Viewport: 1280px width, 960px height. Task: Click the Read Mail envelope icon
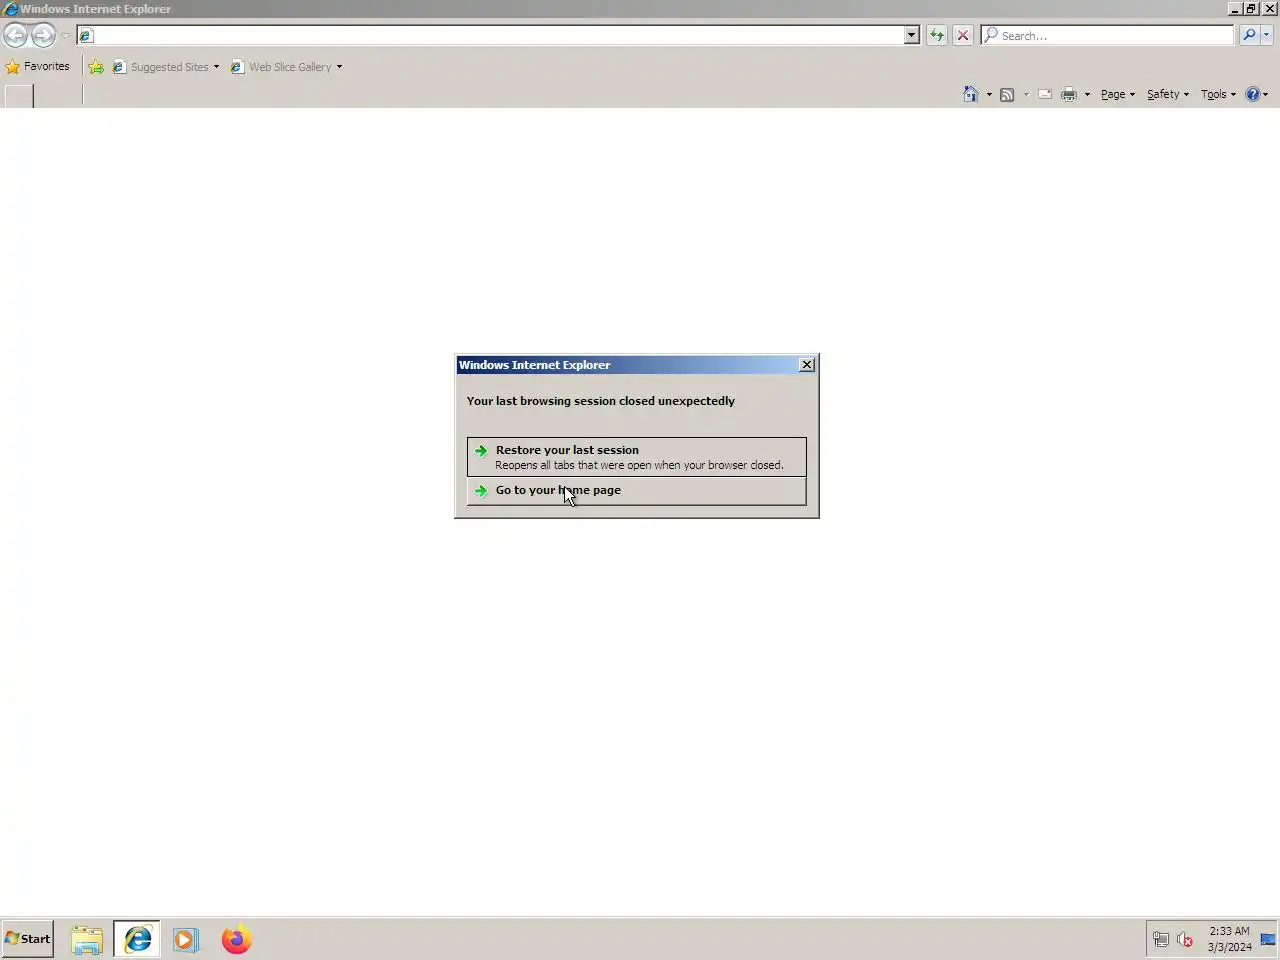coord(1045,95)
